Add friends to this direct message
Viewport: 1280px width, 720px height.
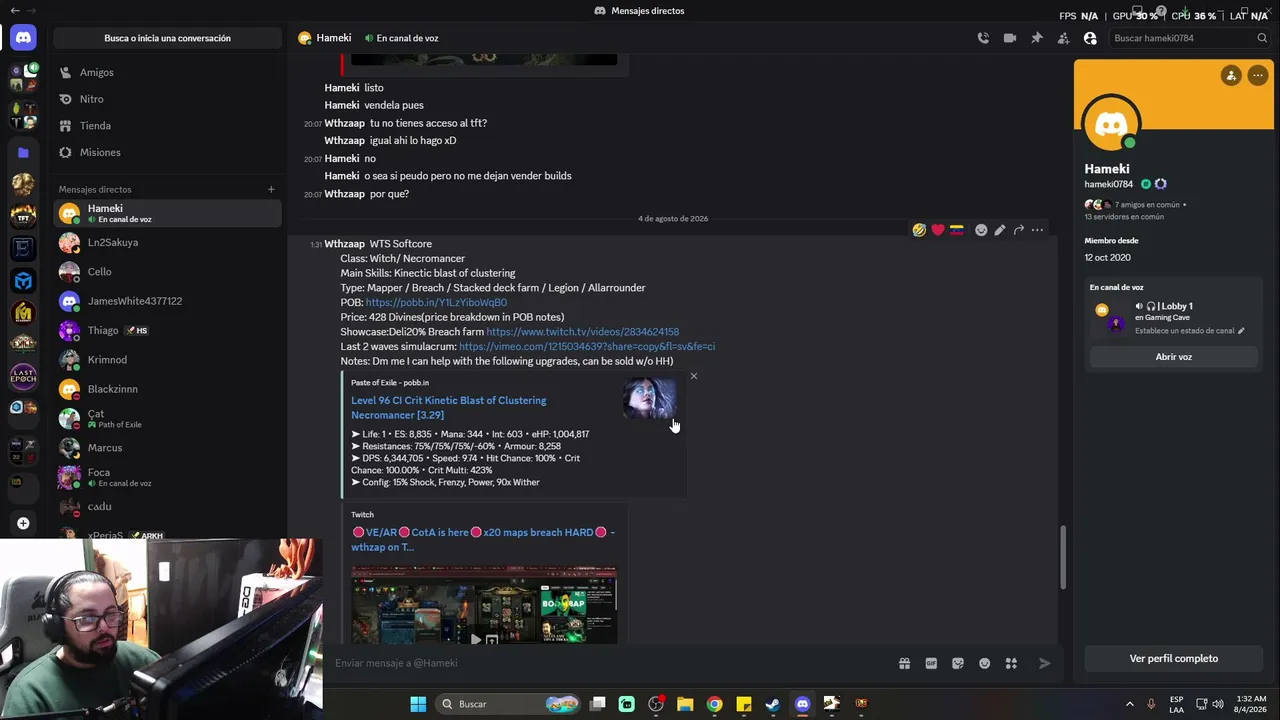click(x=1063, y=38)
